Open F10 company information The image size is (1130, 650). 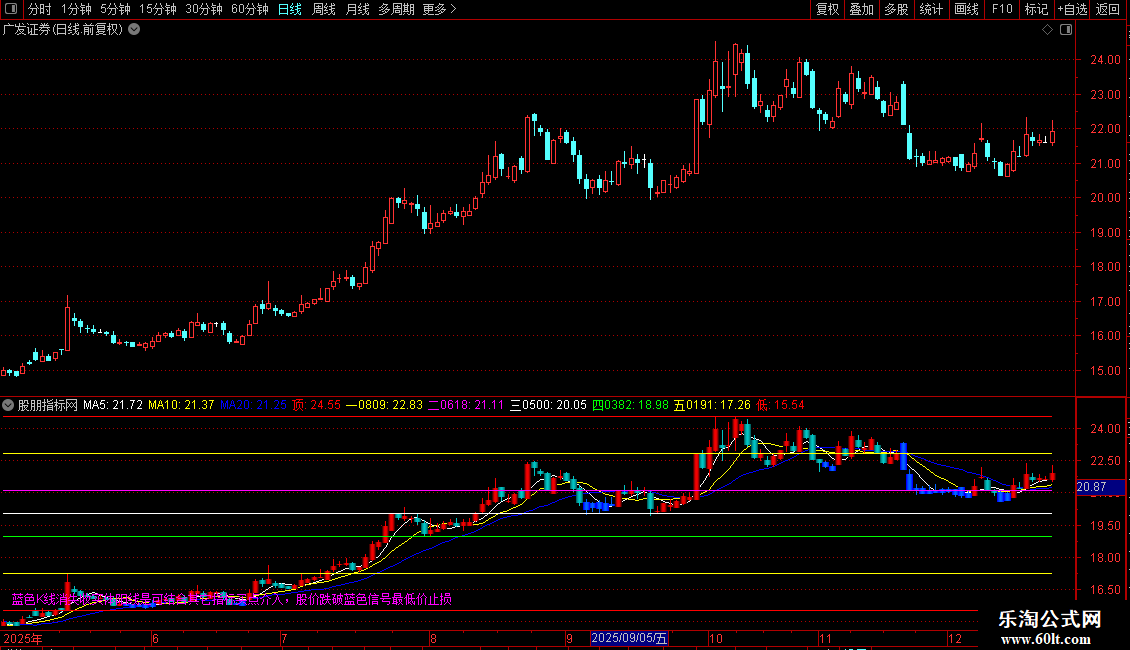(x=1001, y=9)
